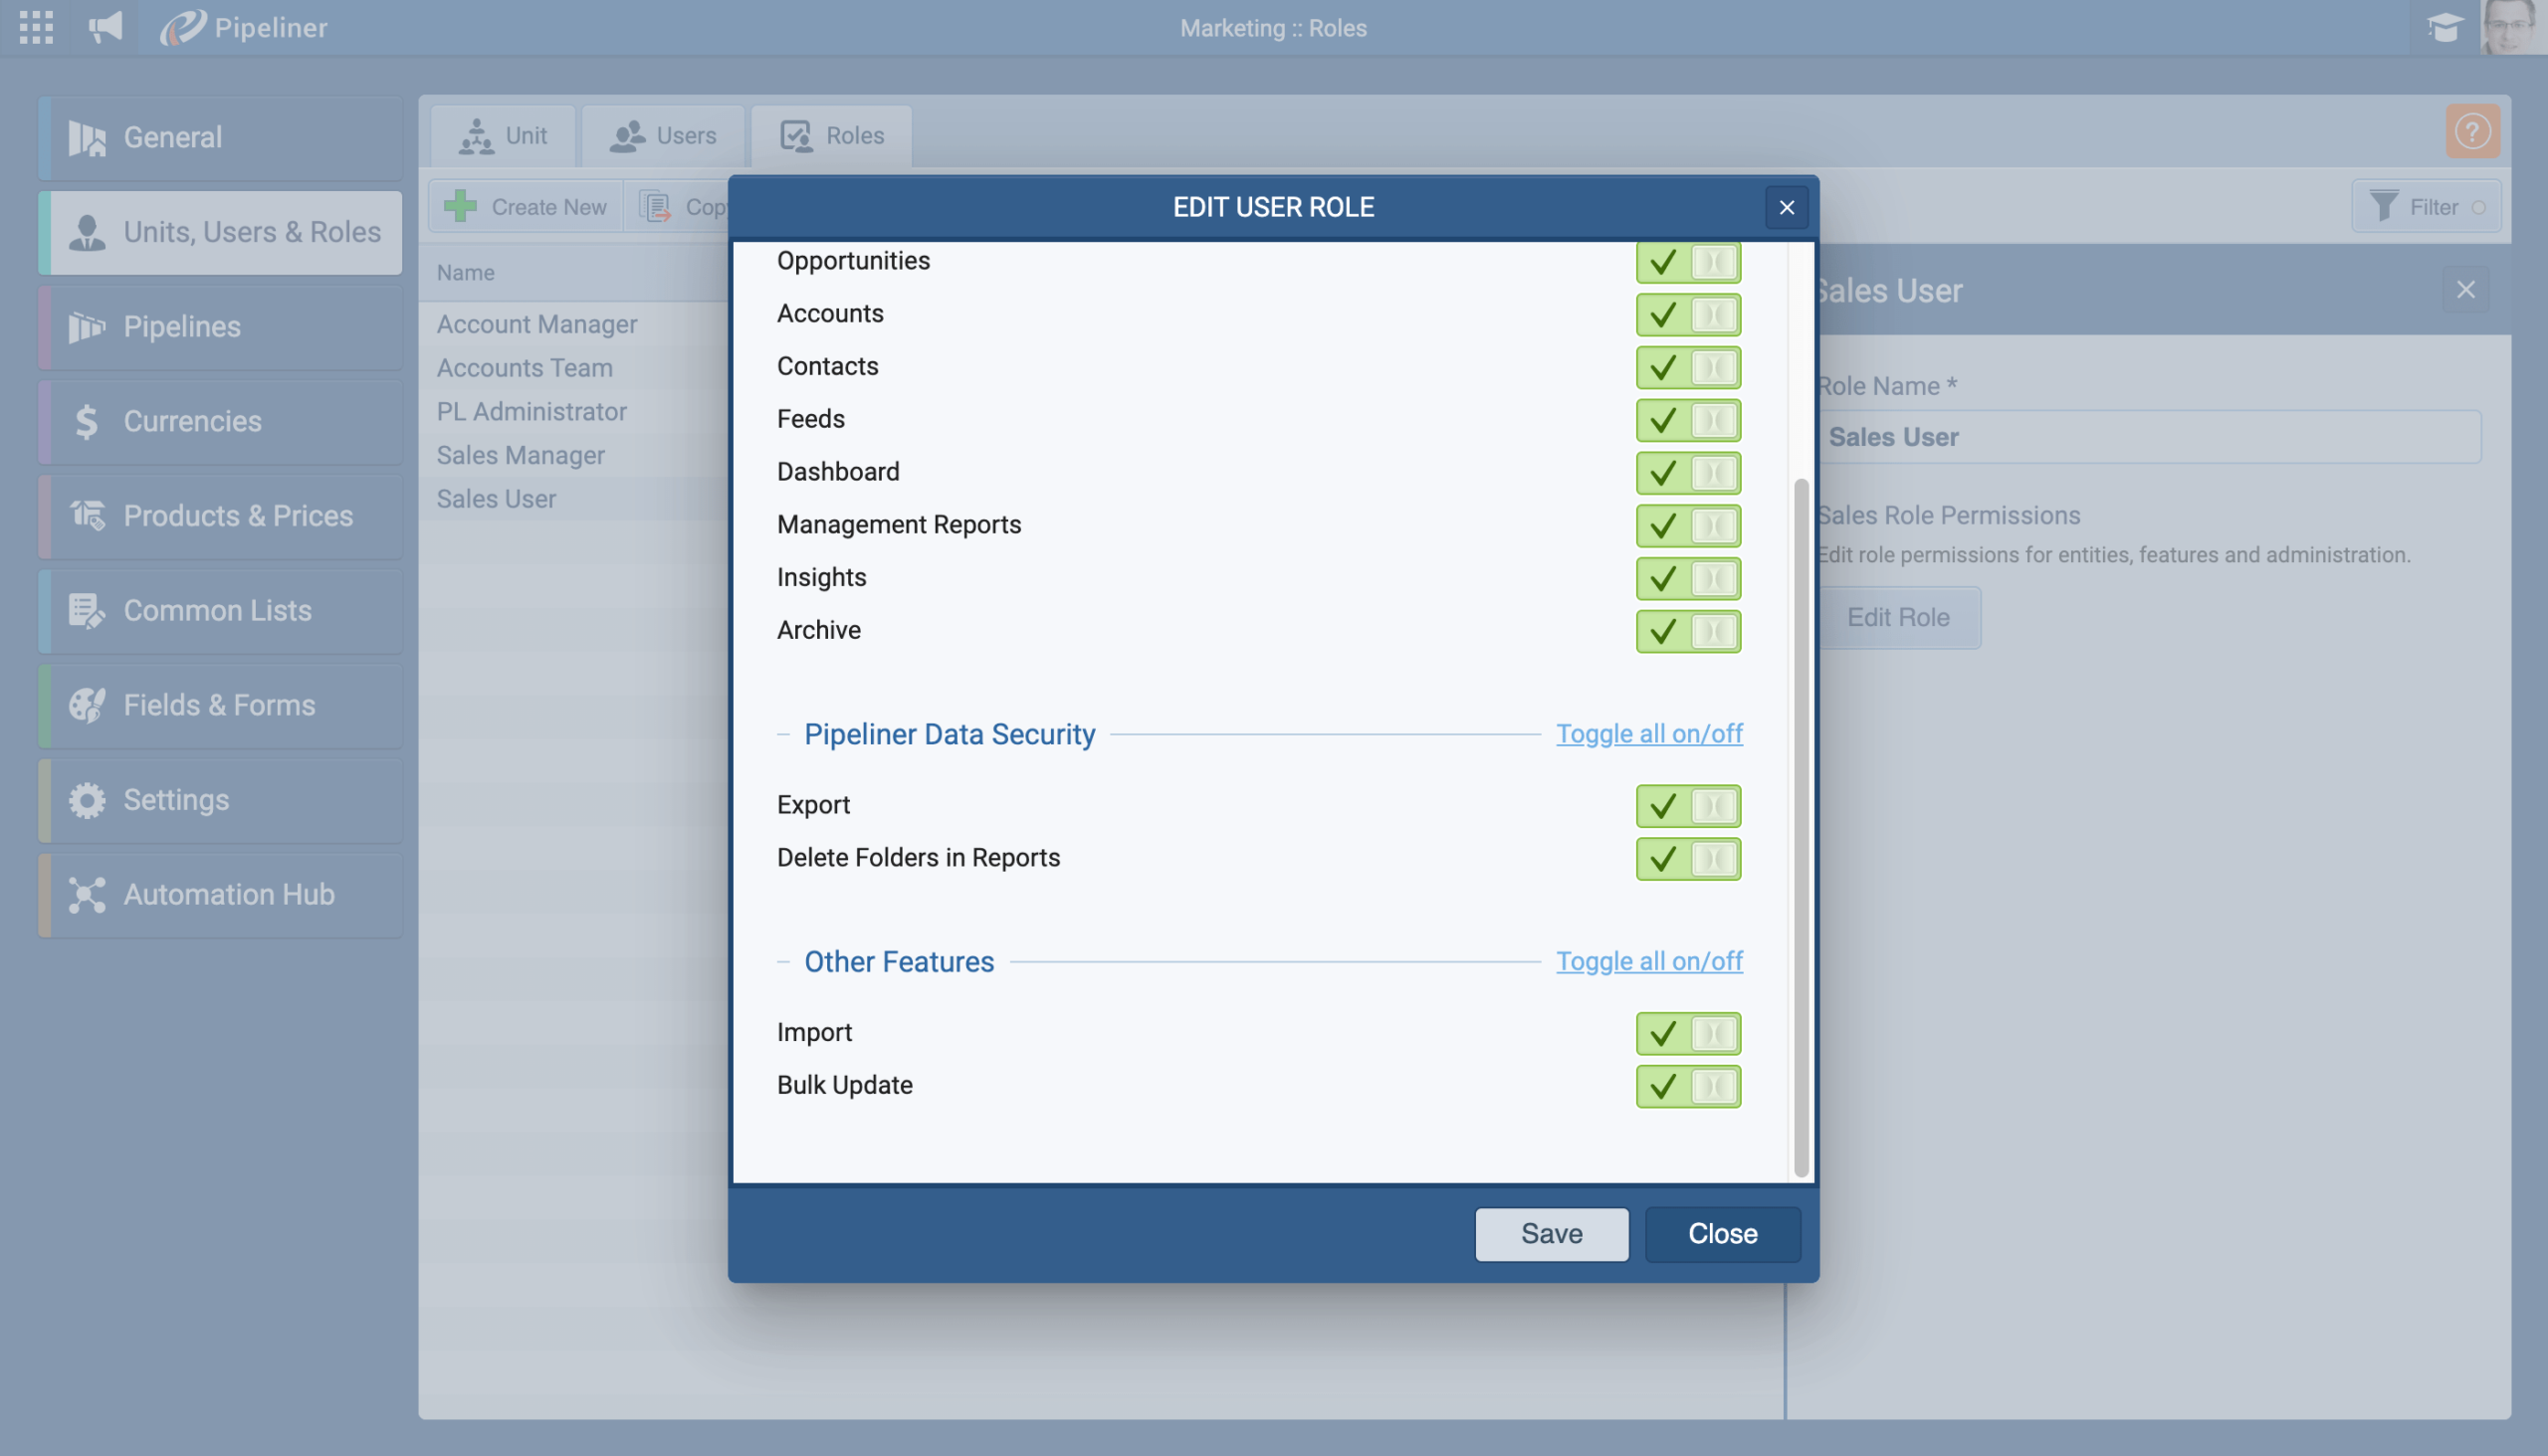Switch to the Users tab
The image size is (2548, 1456).
point(663,135)
